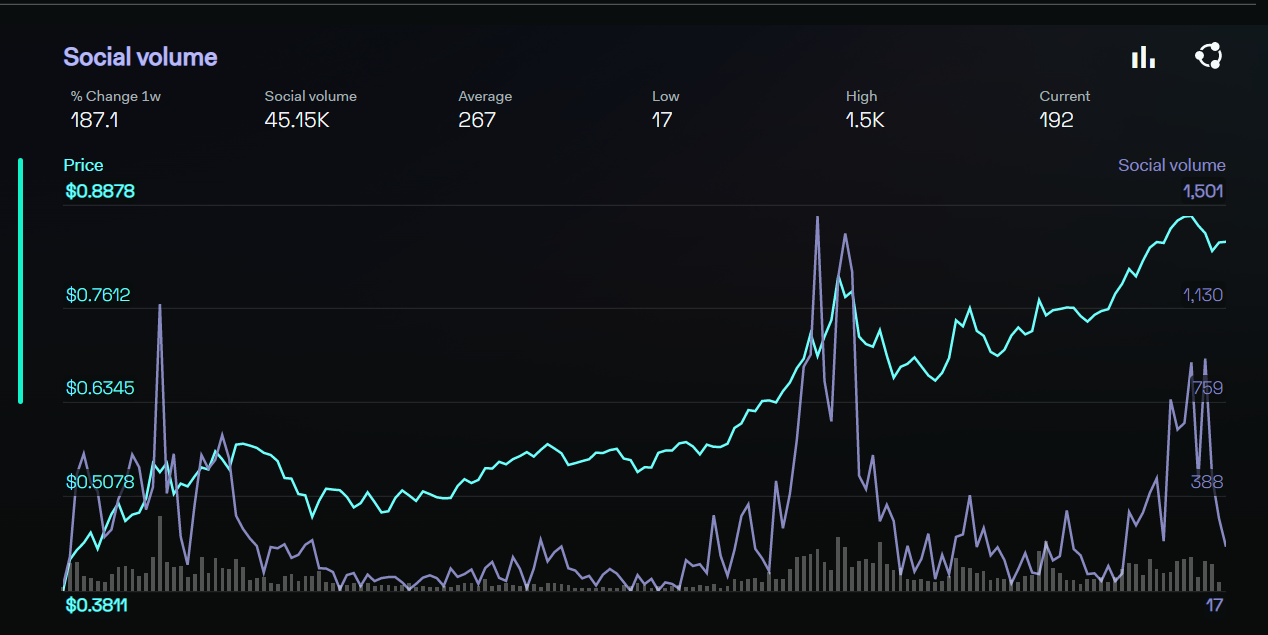Click the Current 192 metric
Image resolution: width=1268 pixels, height=635 pixels.
click(x=1064, y=109)
